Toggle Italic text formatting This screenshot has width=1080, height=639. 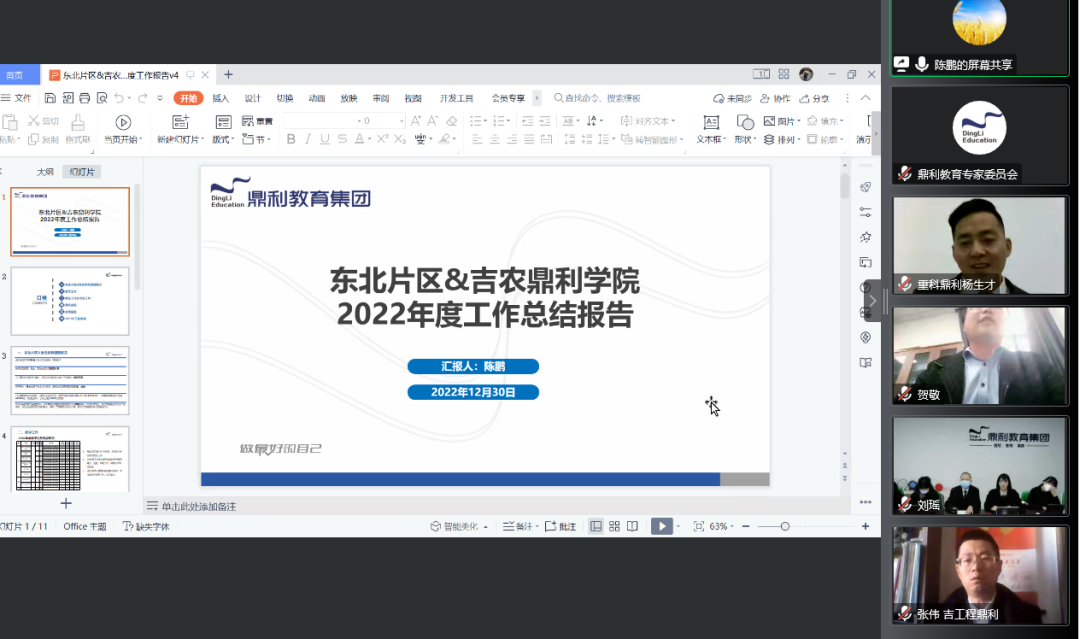pos(308,139)
